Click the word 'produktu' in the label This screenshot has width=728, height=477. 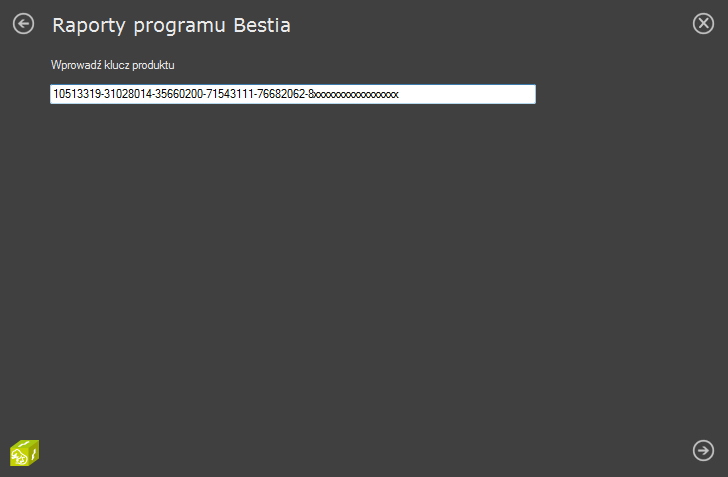153,65
